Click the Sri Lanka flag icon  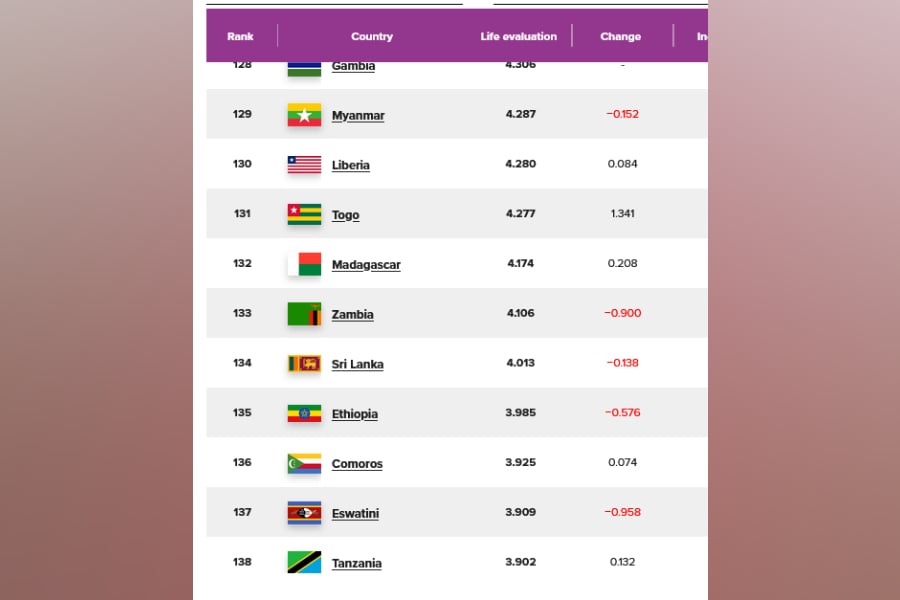point(304,364)
